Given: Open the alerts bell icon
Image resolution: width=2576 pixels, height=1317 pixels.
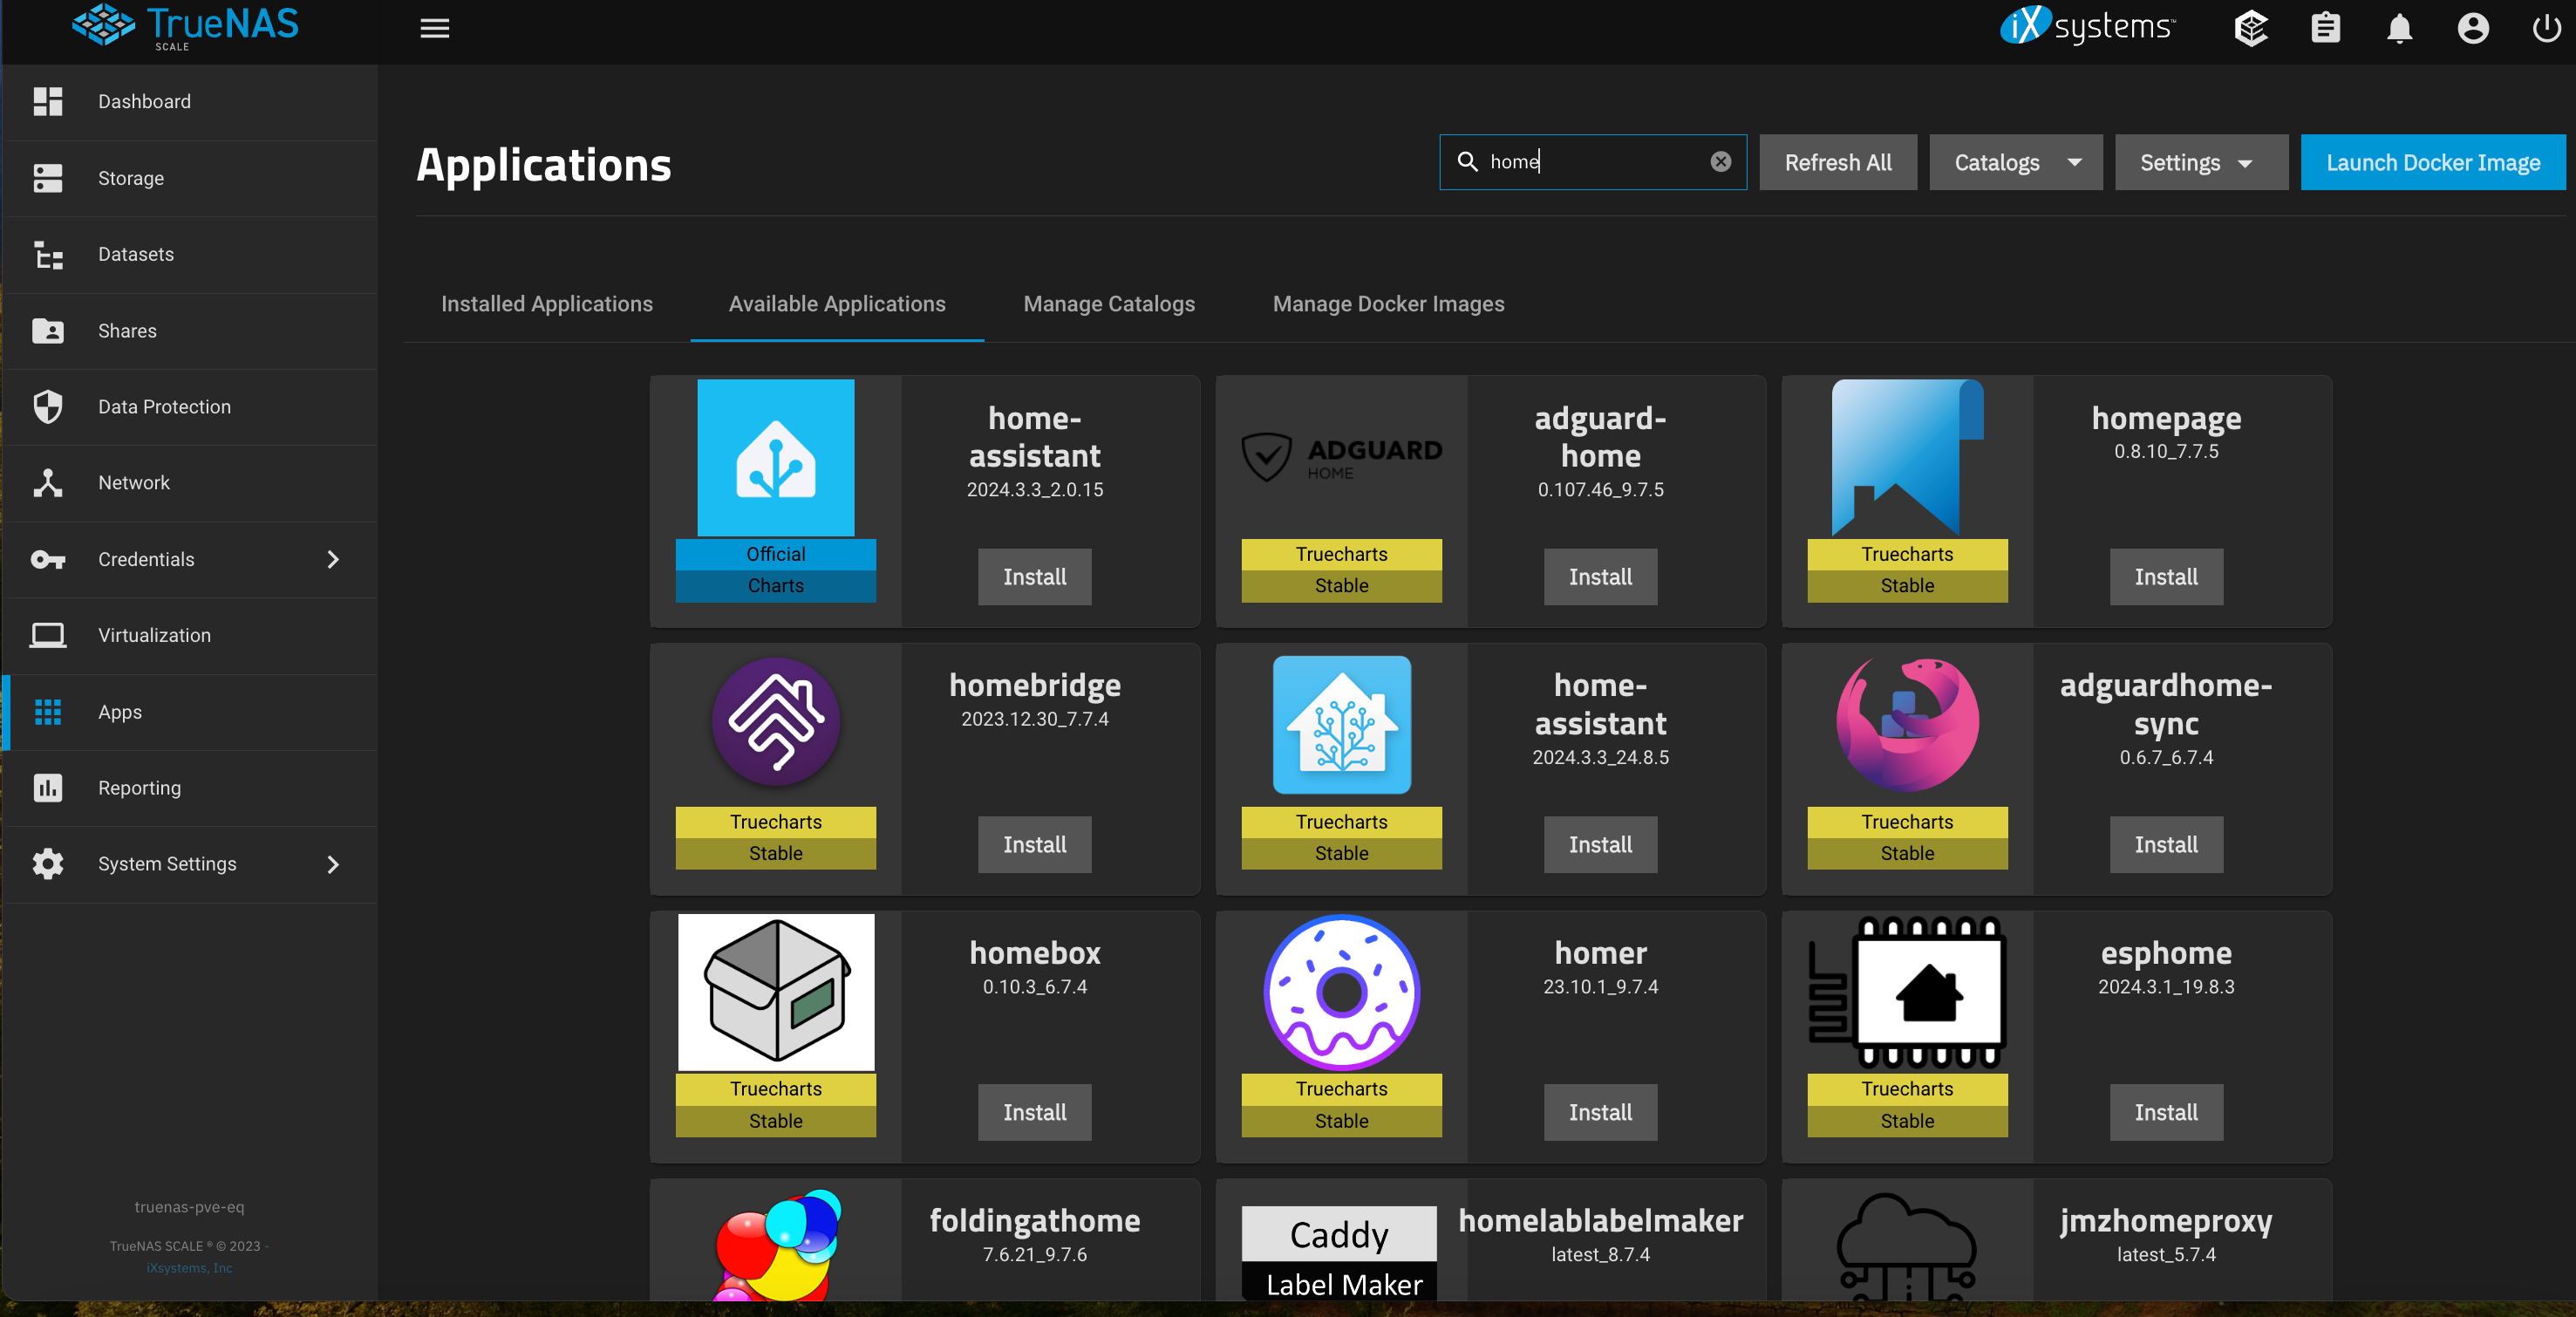Looking at the screenshot, I should (x=2399, y=28).
